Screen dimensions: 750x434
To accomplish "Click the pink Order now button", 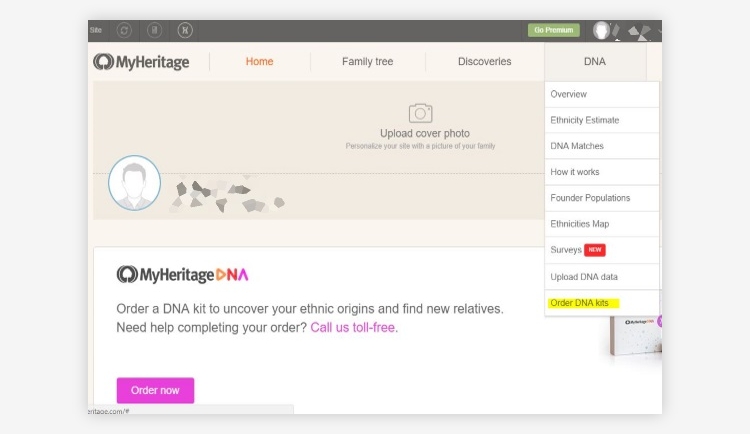I will coord(155,390).
